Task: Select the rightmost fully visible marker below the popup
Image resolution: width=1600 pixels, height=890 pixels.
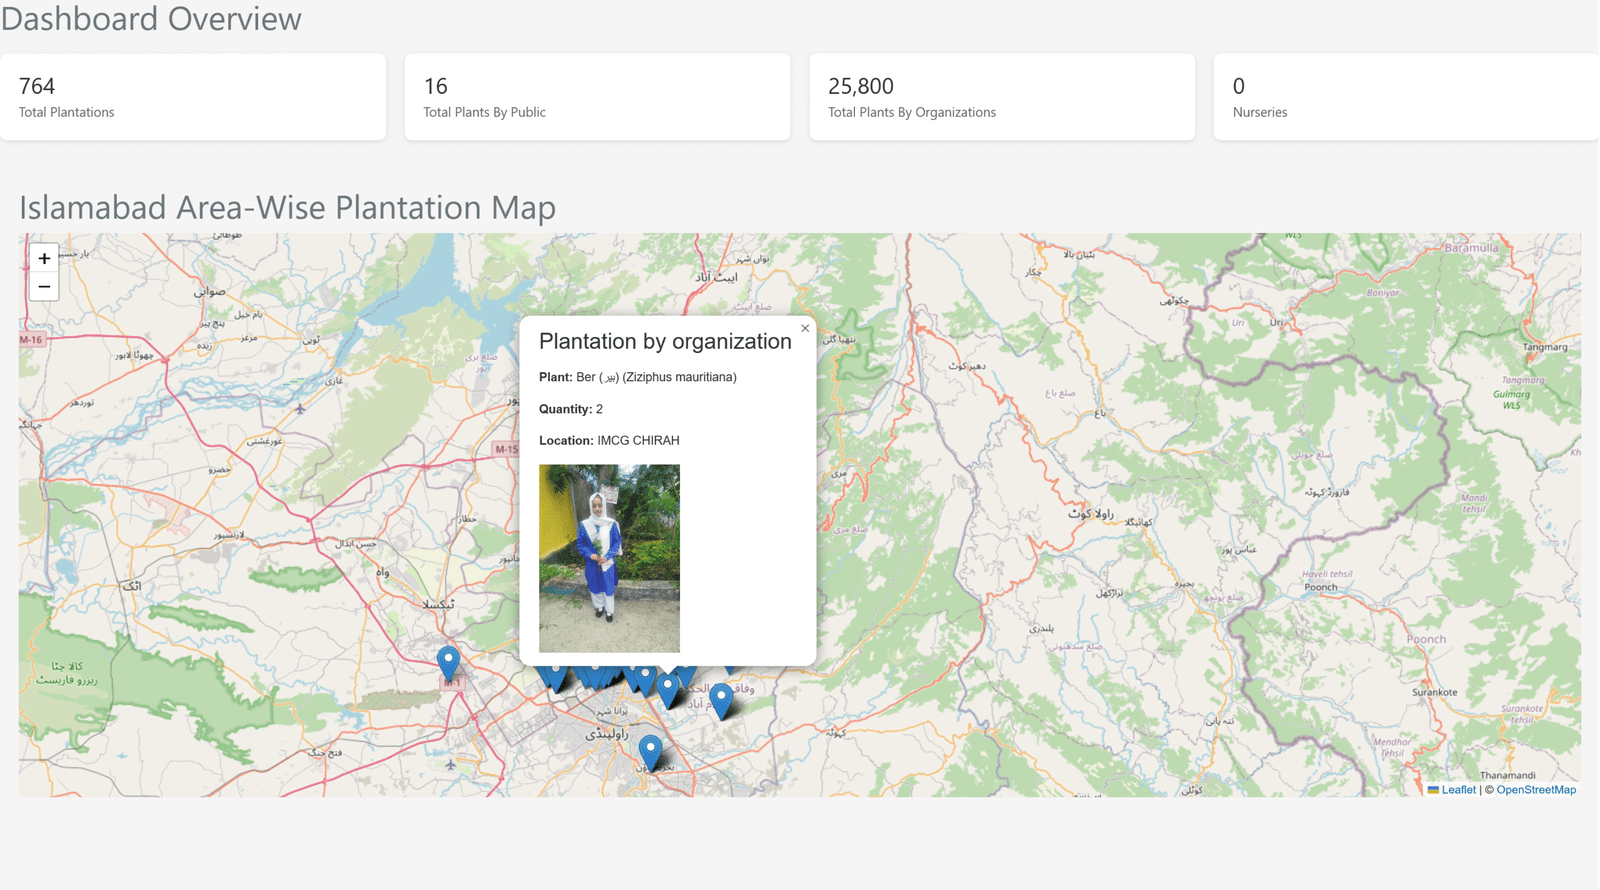Action: tap(721, 699)
